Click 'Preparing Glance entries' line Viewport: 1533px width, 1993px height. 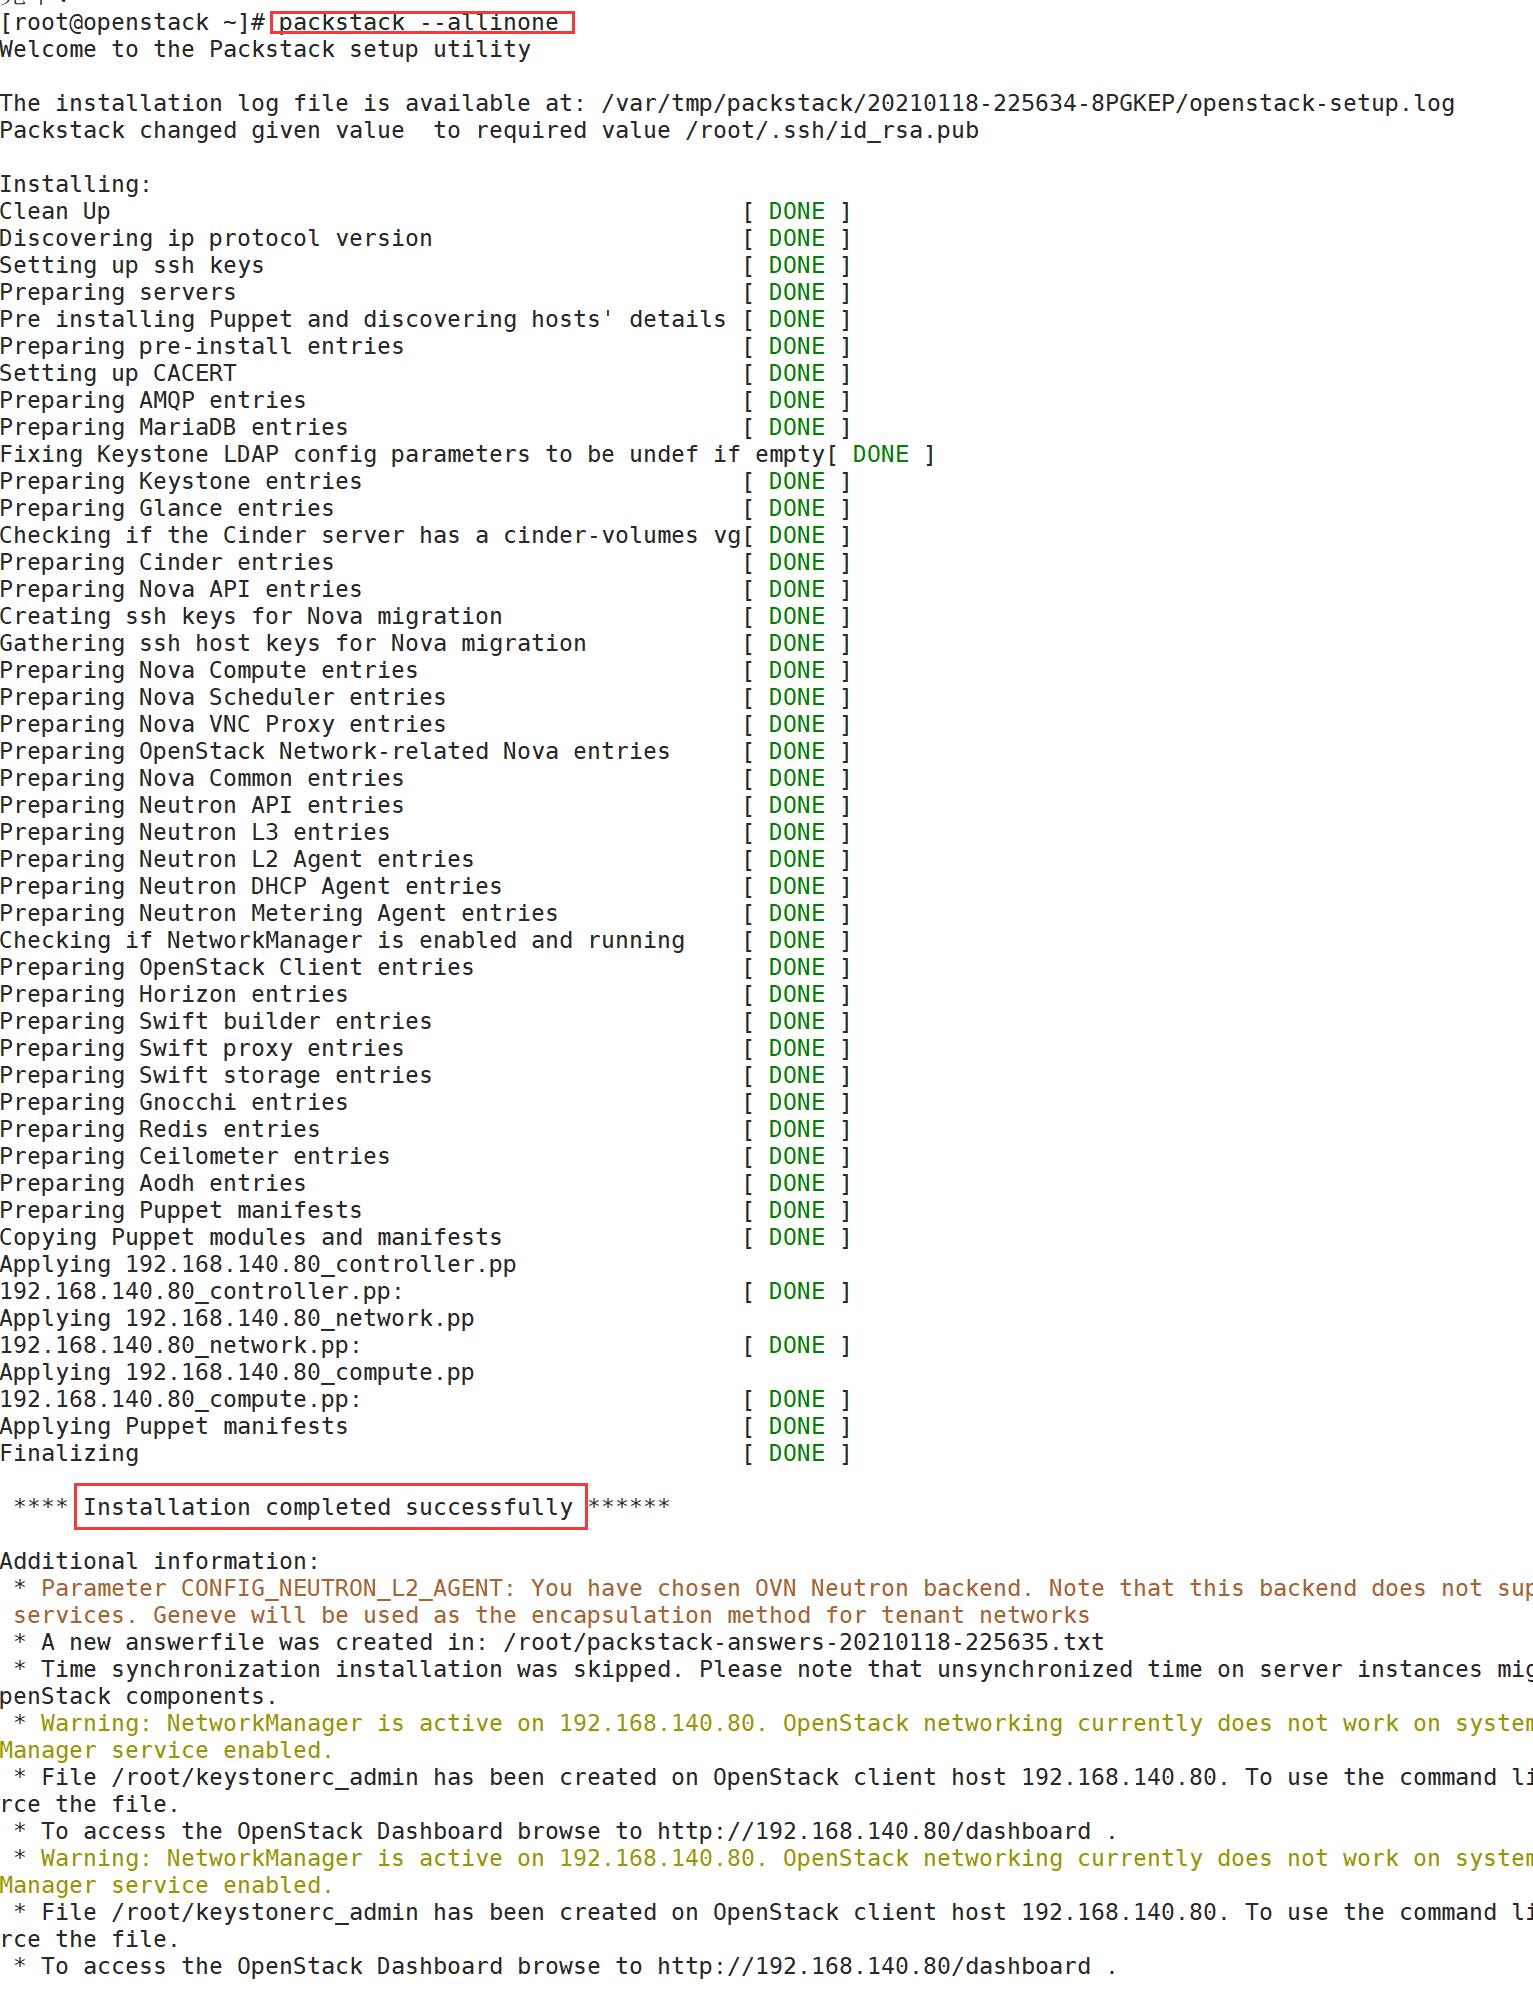tap(167, 509)
